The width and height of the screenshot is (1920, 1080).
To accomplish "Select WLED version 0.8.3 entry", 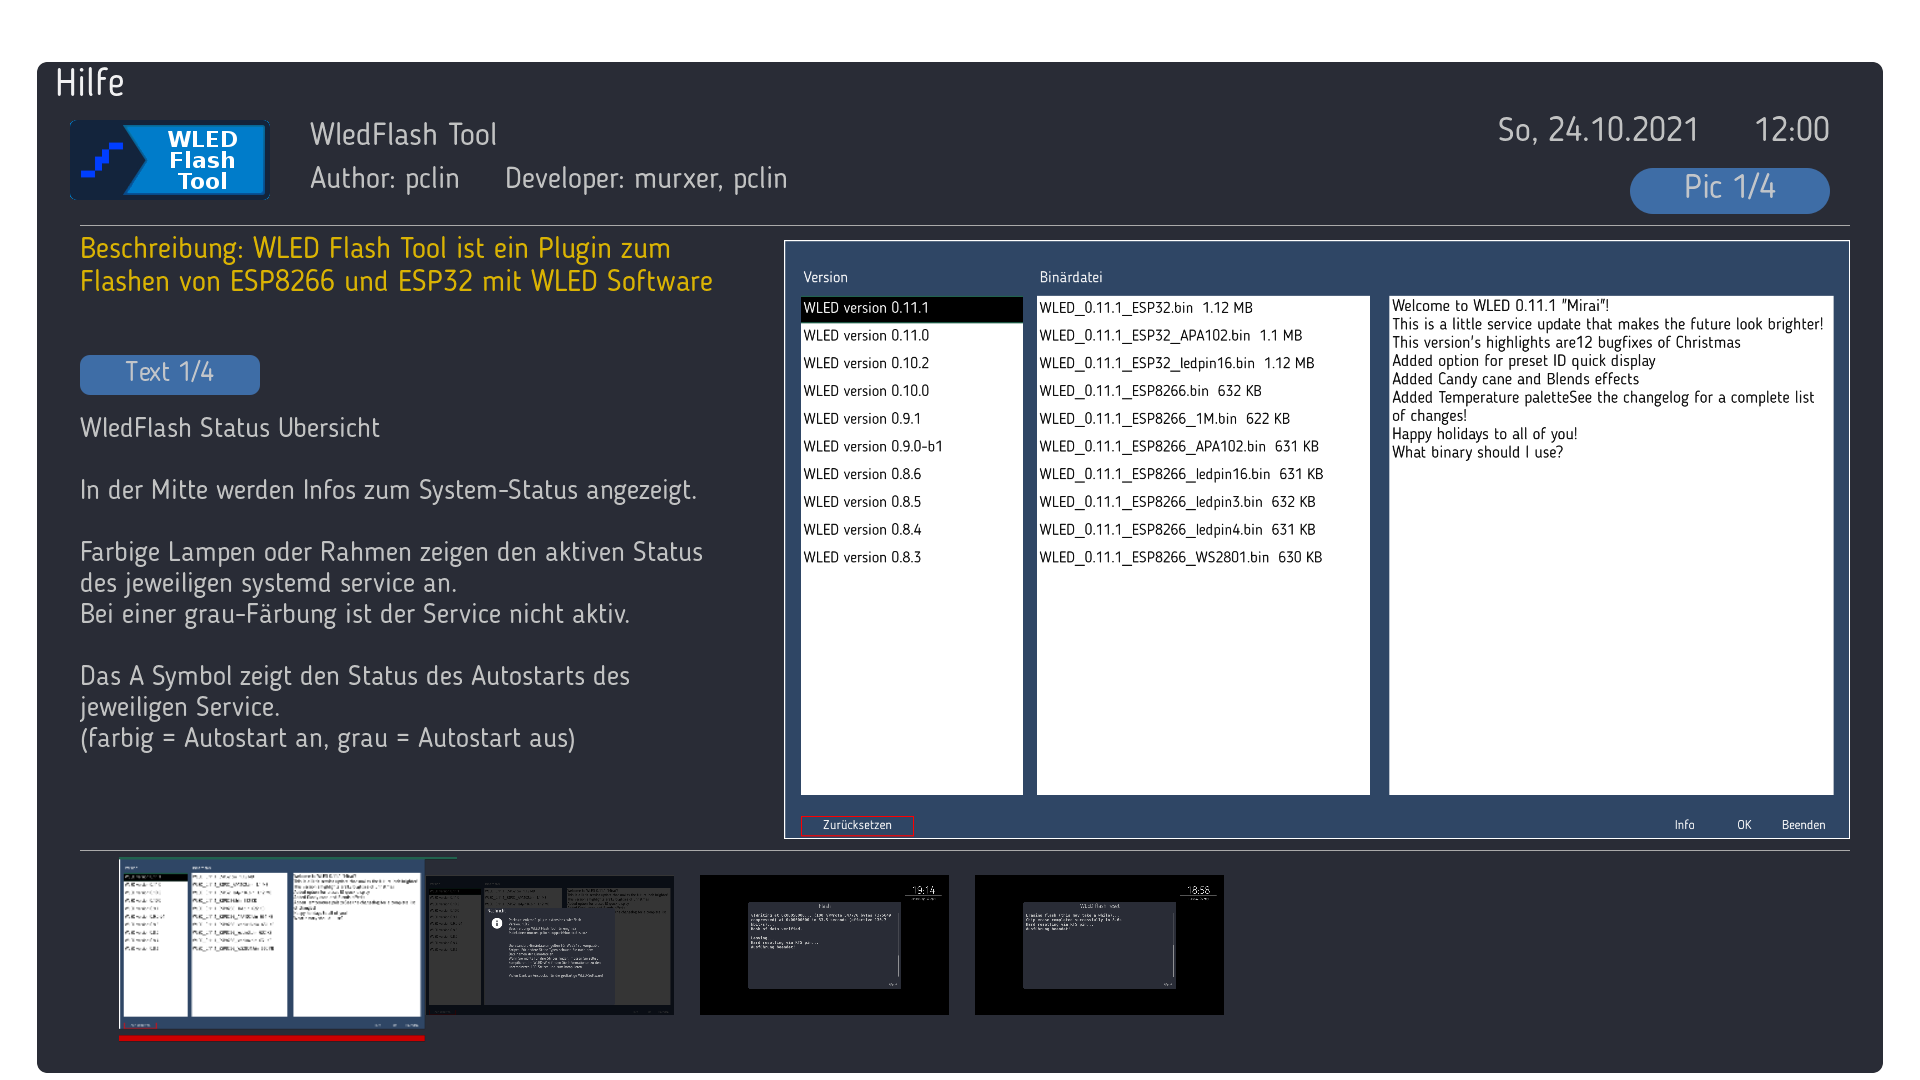I will coord(862,557).
